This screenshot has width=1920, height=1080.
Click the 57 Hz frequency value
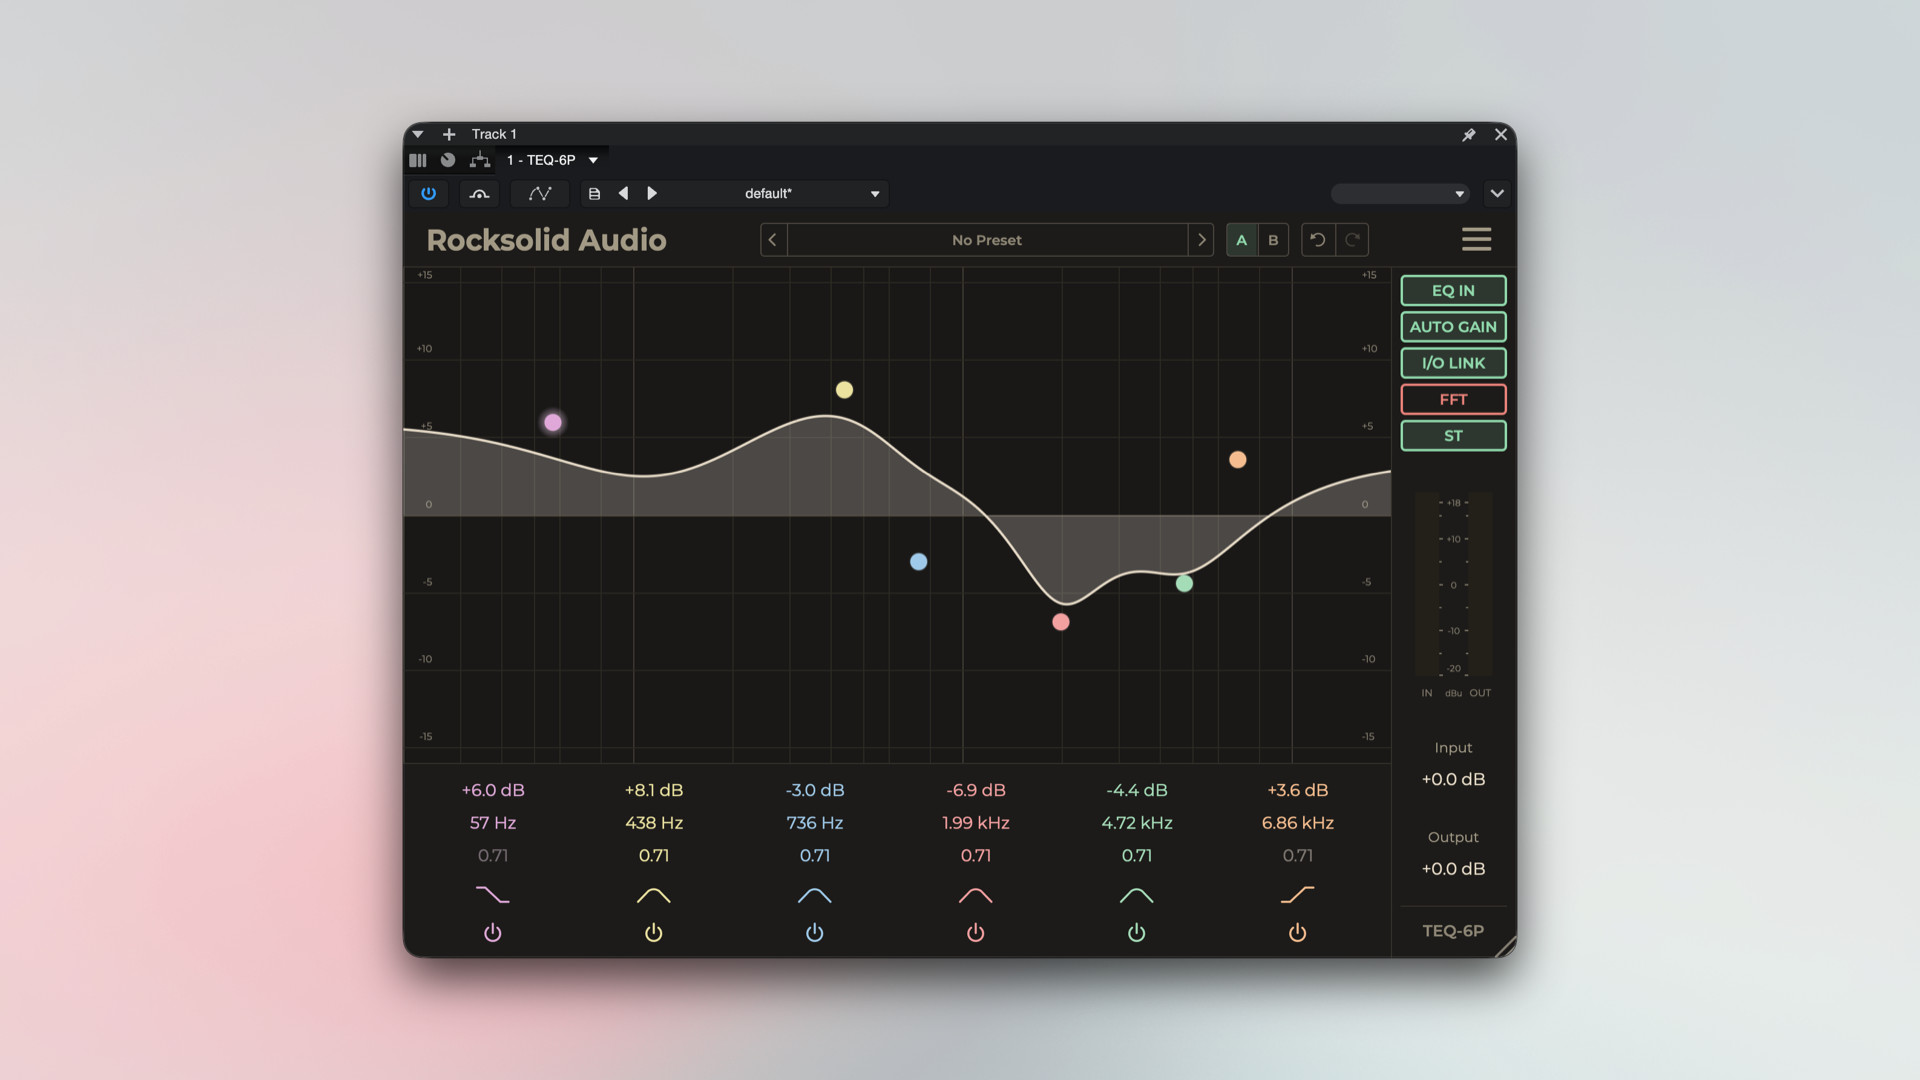493,823
